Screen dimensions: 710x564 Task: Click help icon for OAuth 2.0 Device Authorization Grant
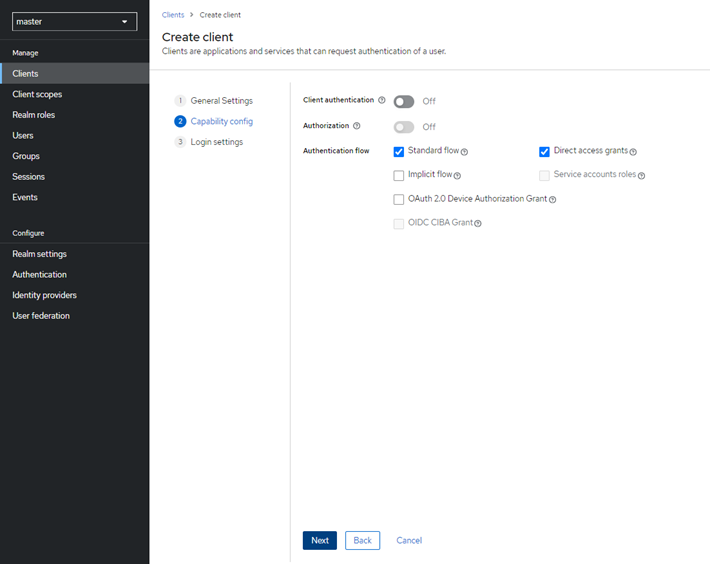coord(553,200)
